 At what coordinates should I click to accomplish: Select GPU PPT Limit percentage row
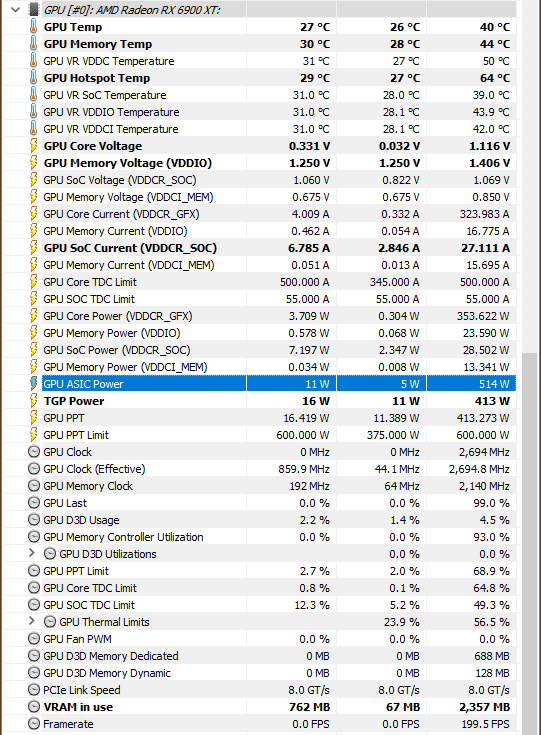(x=260, y=571)
